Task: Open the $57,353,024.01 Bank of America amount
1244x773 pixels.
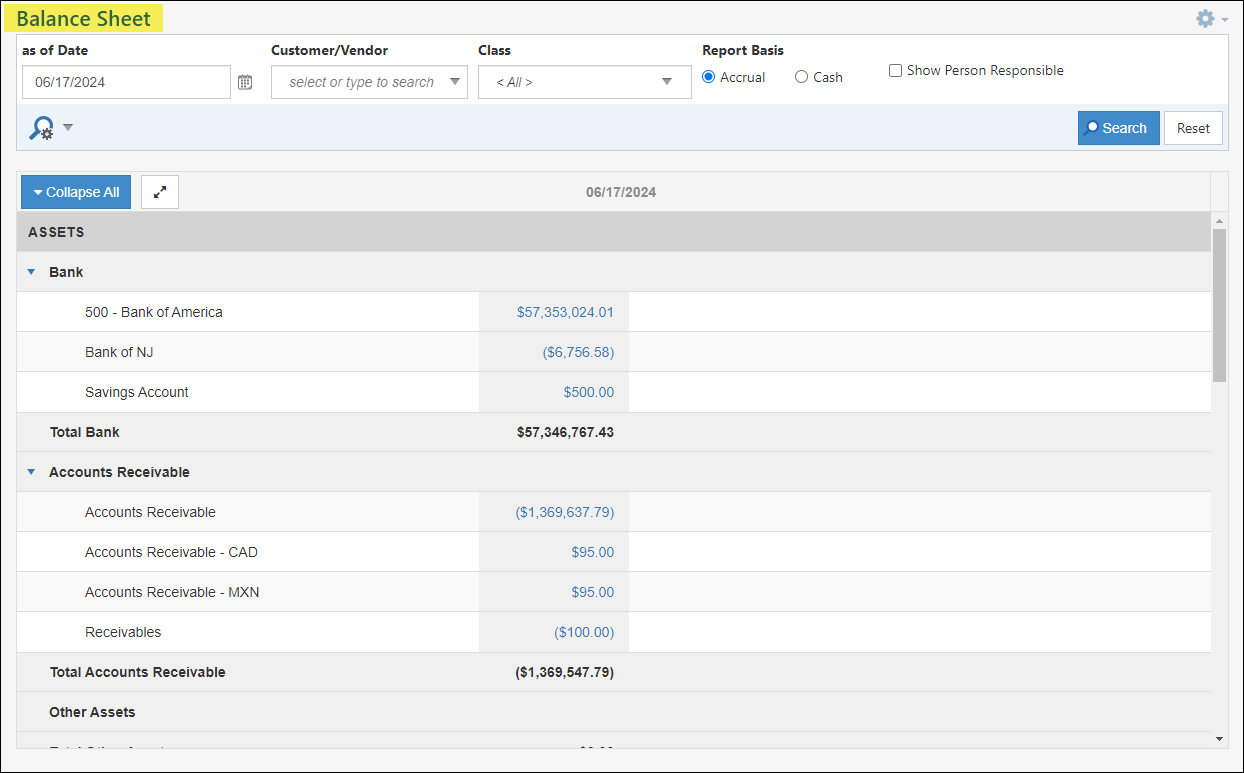Action: pyautogui.click(x=565, y=312)
